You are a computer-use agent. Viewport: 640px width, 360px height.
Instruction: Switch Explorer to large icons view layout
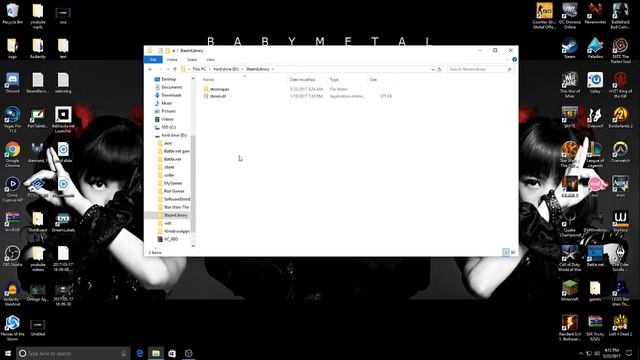tap(513, 252)
